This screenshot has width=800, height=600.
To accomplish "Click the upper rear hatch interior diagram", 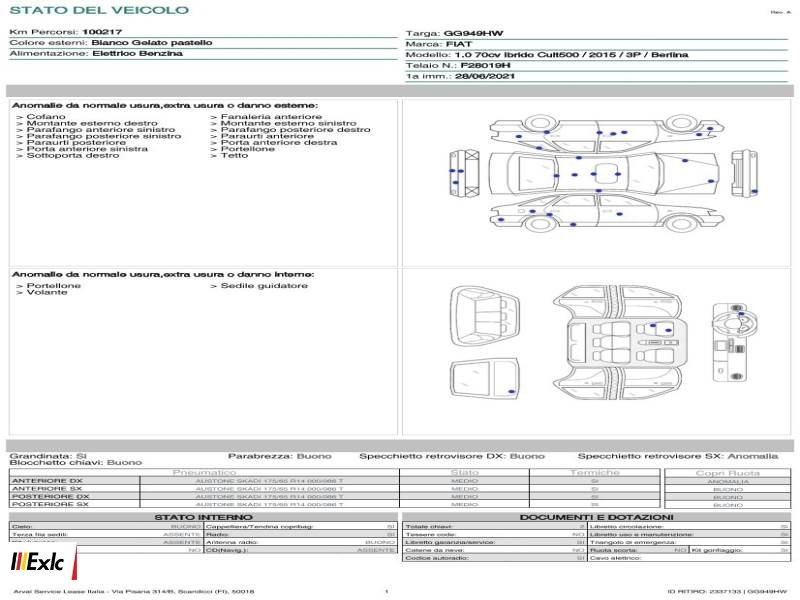I will pos(484,316).
